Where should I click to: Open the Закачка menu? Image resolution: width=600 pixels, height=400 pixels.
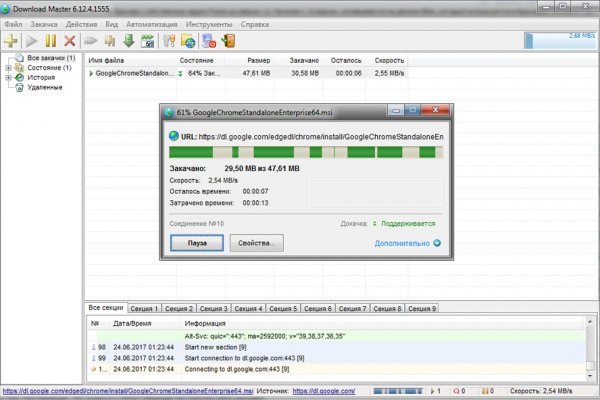pyautogui.click(x=44, y=24)
